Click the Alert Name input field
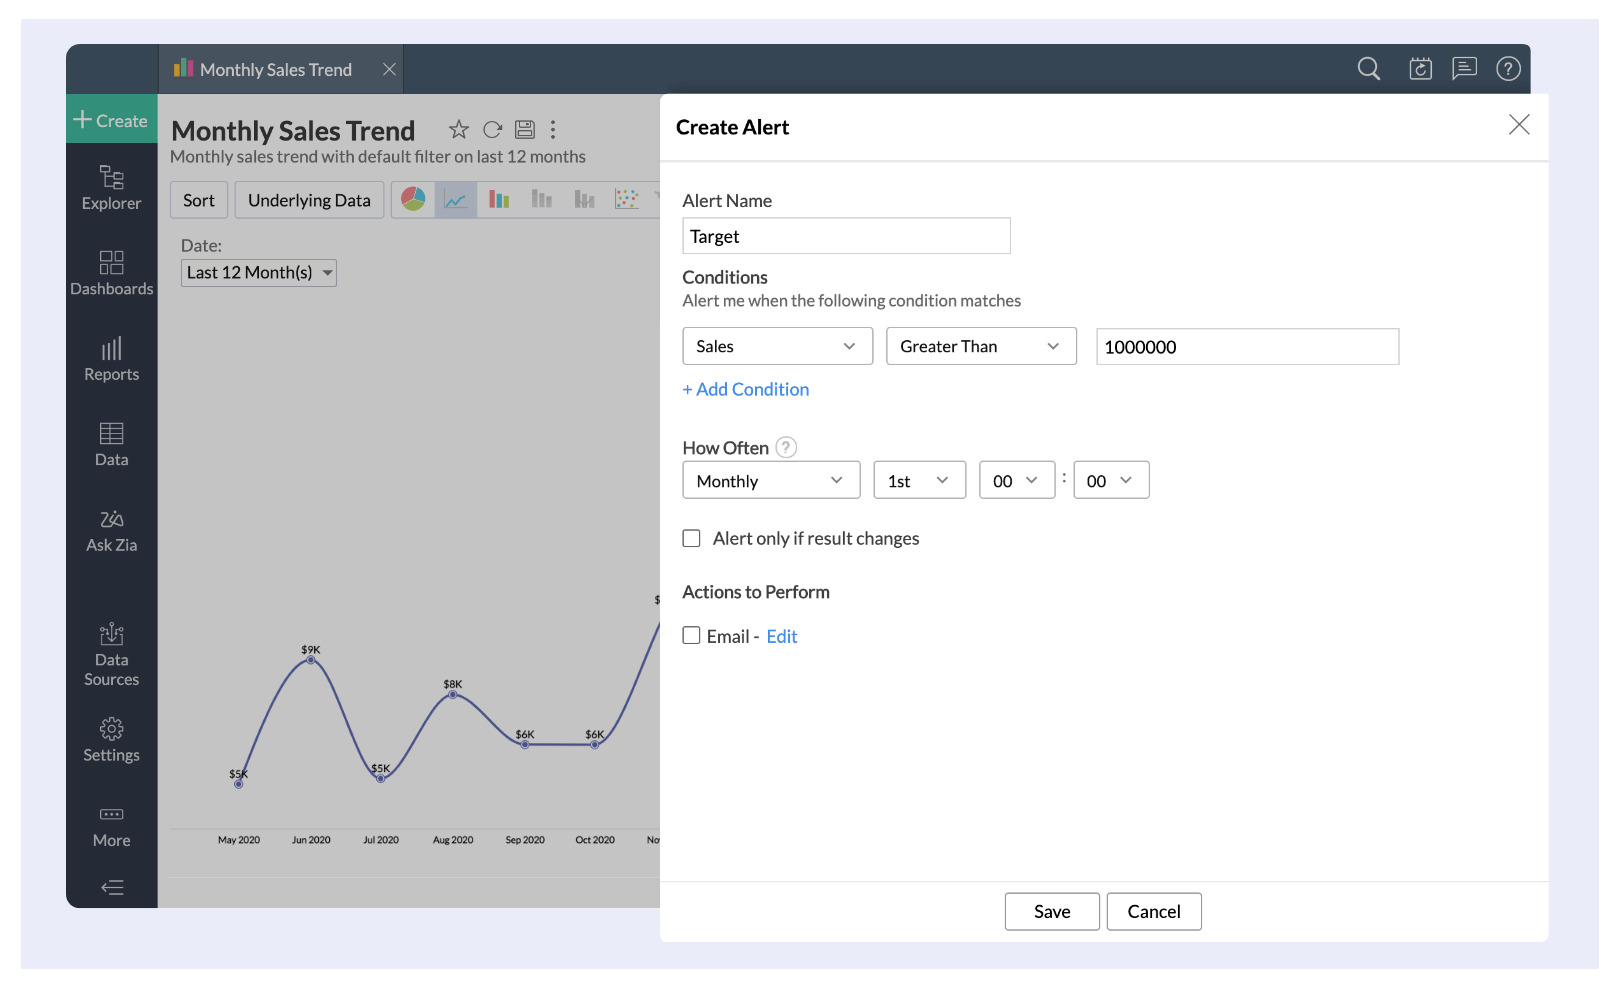This screenshot has width=1620, height=990. [x=846, y=236]
